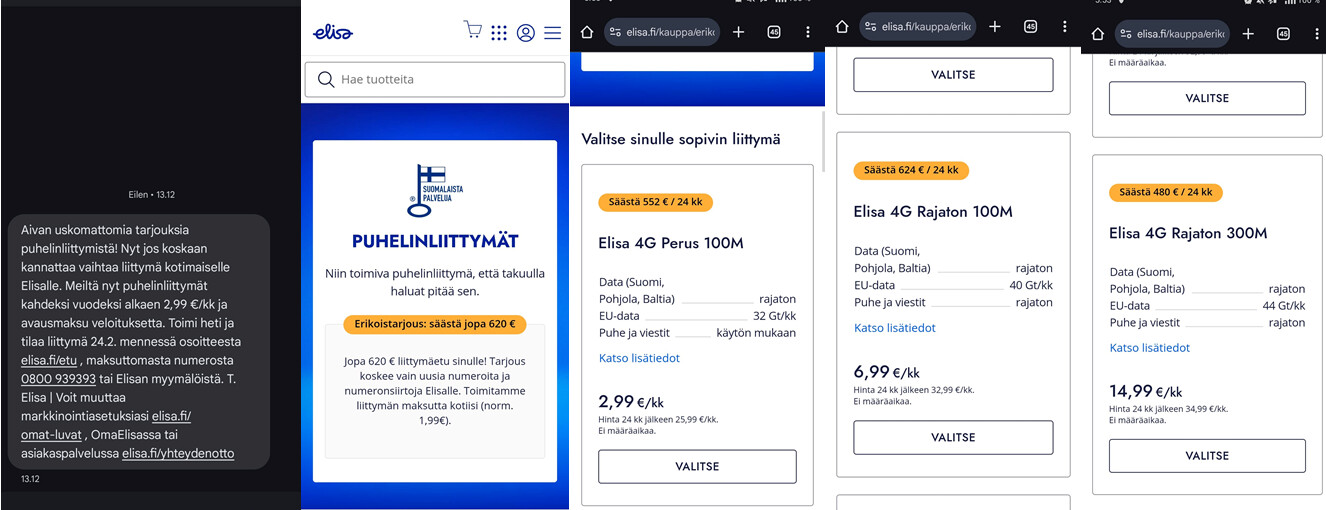Open the user account icon in the Elisa header
Viewport: 1326px width, 510px height.
pos(526,32)
